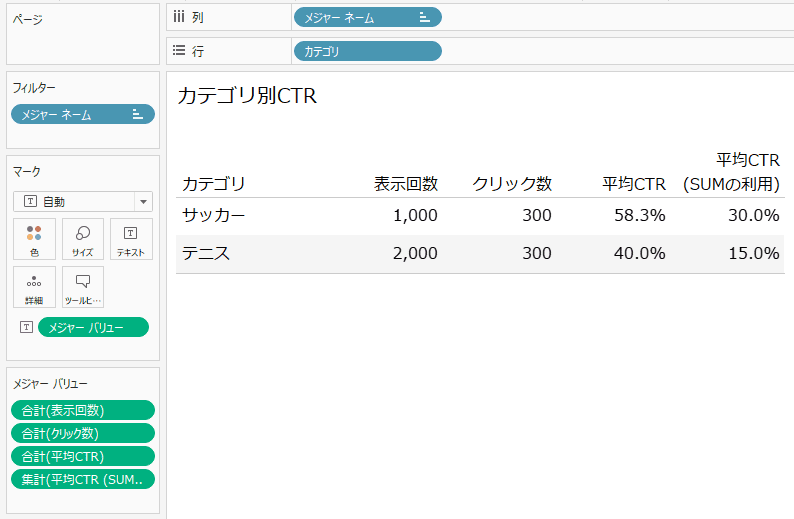Open the テキスト (Text) marks button
Viewport: 794px width, 519px height.
131,239
